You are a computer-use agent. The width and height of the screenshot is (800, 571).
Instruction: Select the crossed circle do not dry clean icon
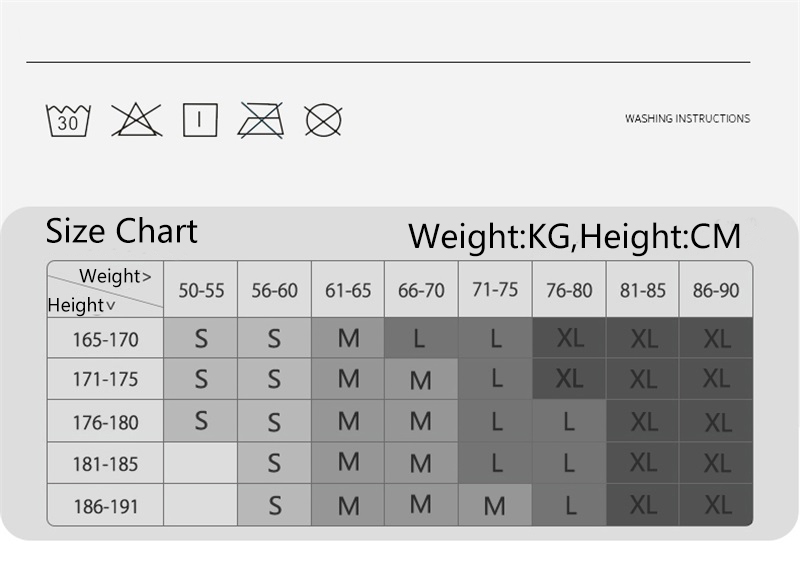click(323, 120)
